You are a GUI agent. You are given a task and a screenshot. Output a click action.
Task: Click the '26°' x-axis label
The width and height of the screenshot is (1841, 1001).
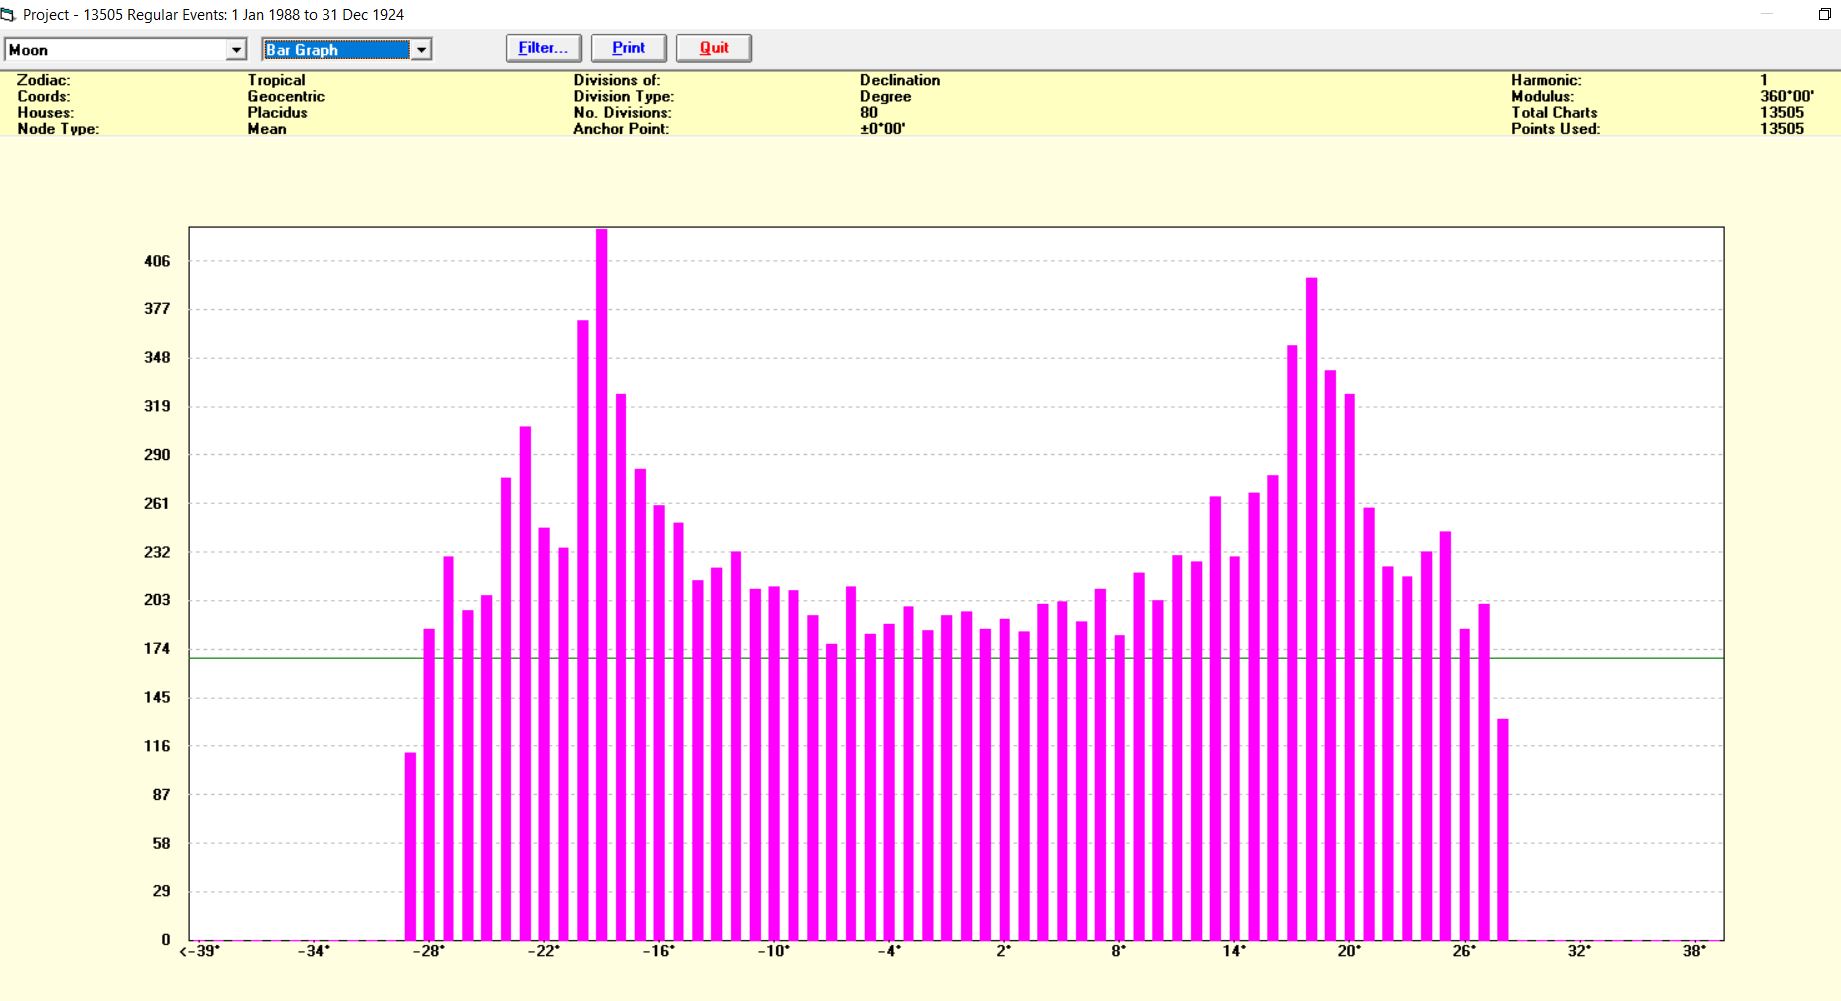[x=1464, y=951]
